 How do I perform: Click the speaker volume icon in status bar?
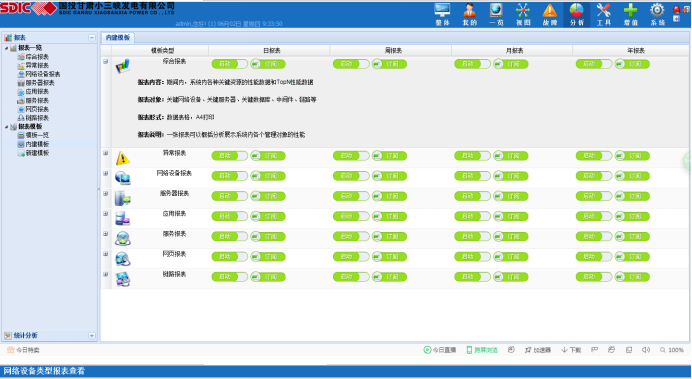[x=646, y=350]
